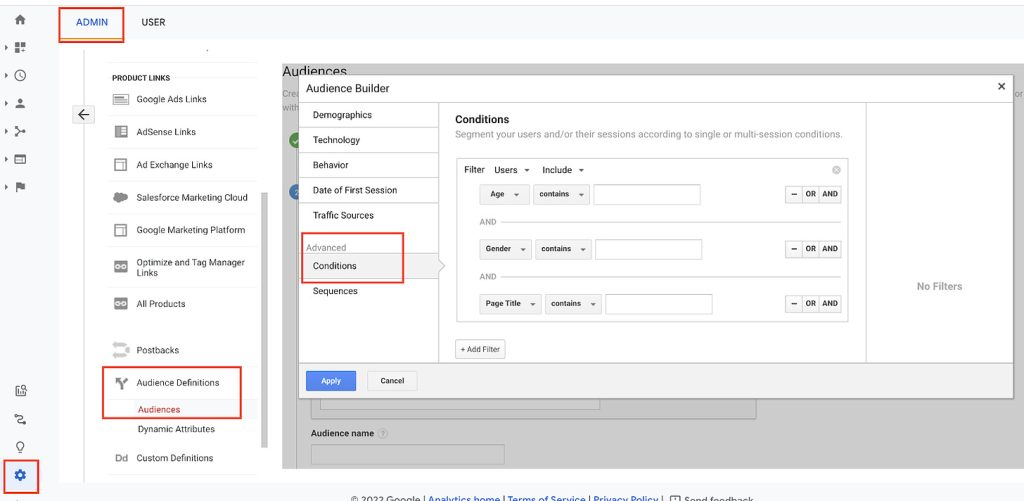Switch to the USER tab
The height and width of the screenshot is (501, 1024).
pos(153,22)
